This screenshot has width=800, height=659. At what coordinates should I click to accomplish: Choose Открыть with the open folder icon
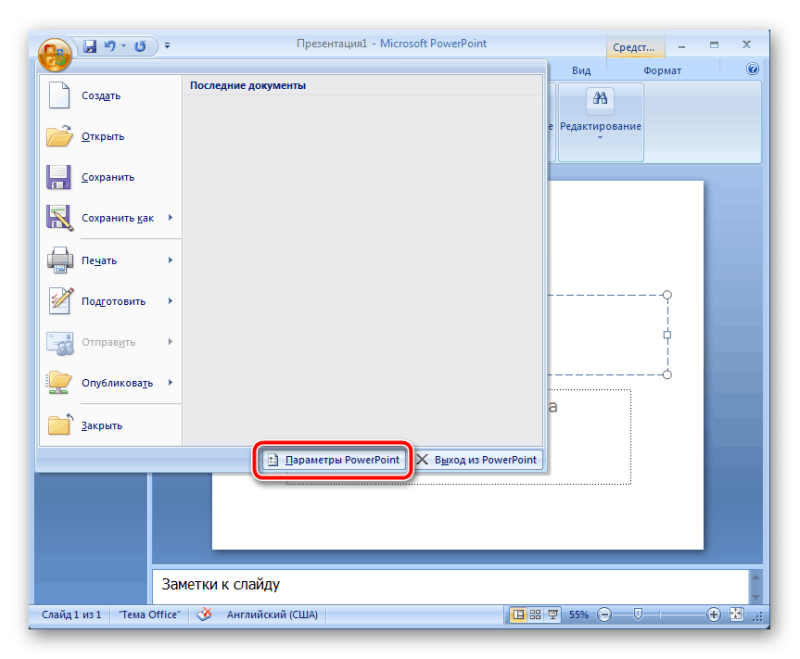pyautogui.click(x=110, y=136)
